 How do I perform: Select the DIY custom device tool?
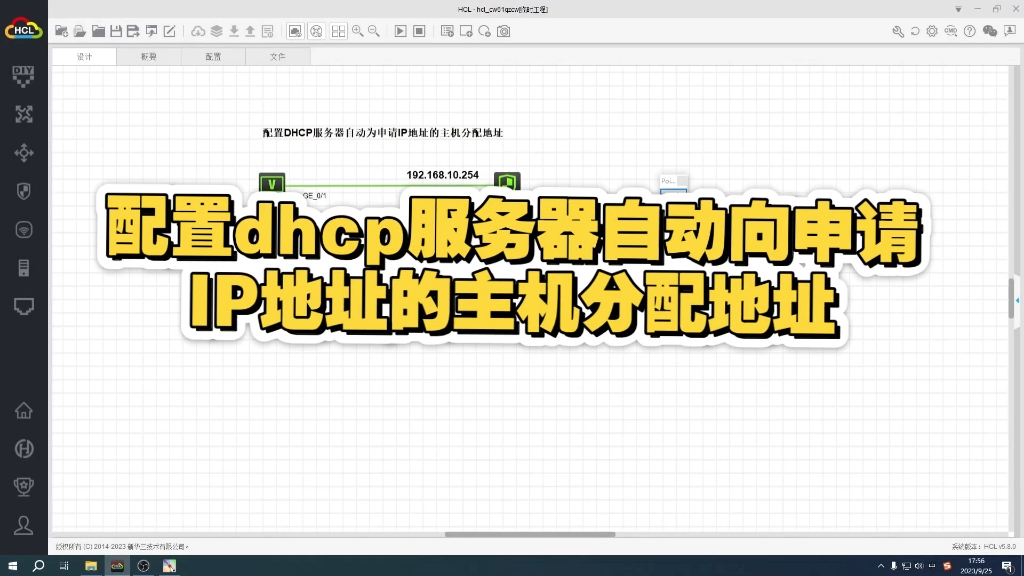(22, 75)
